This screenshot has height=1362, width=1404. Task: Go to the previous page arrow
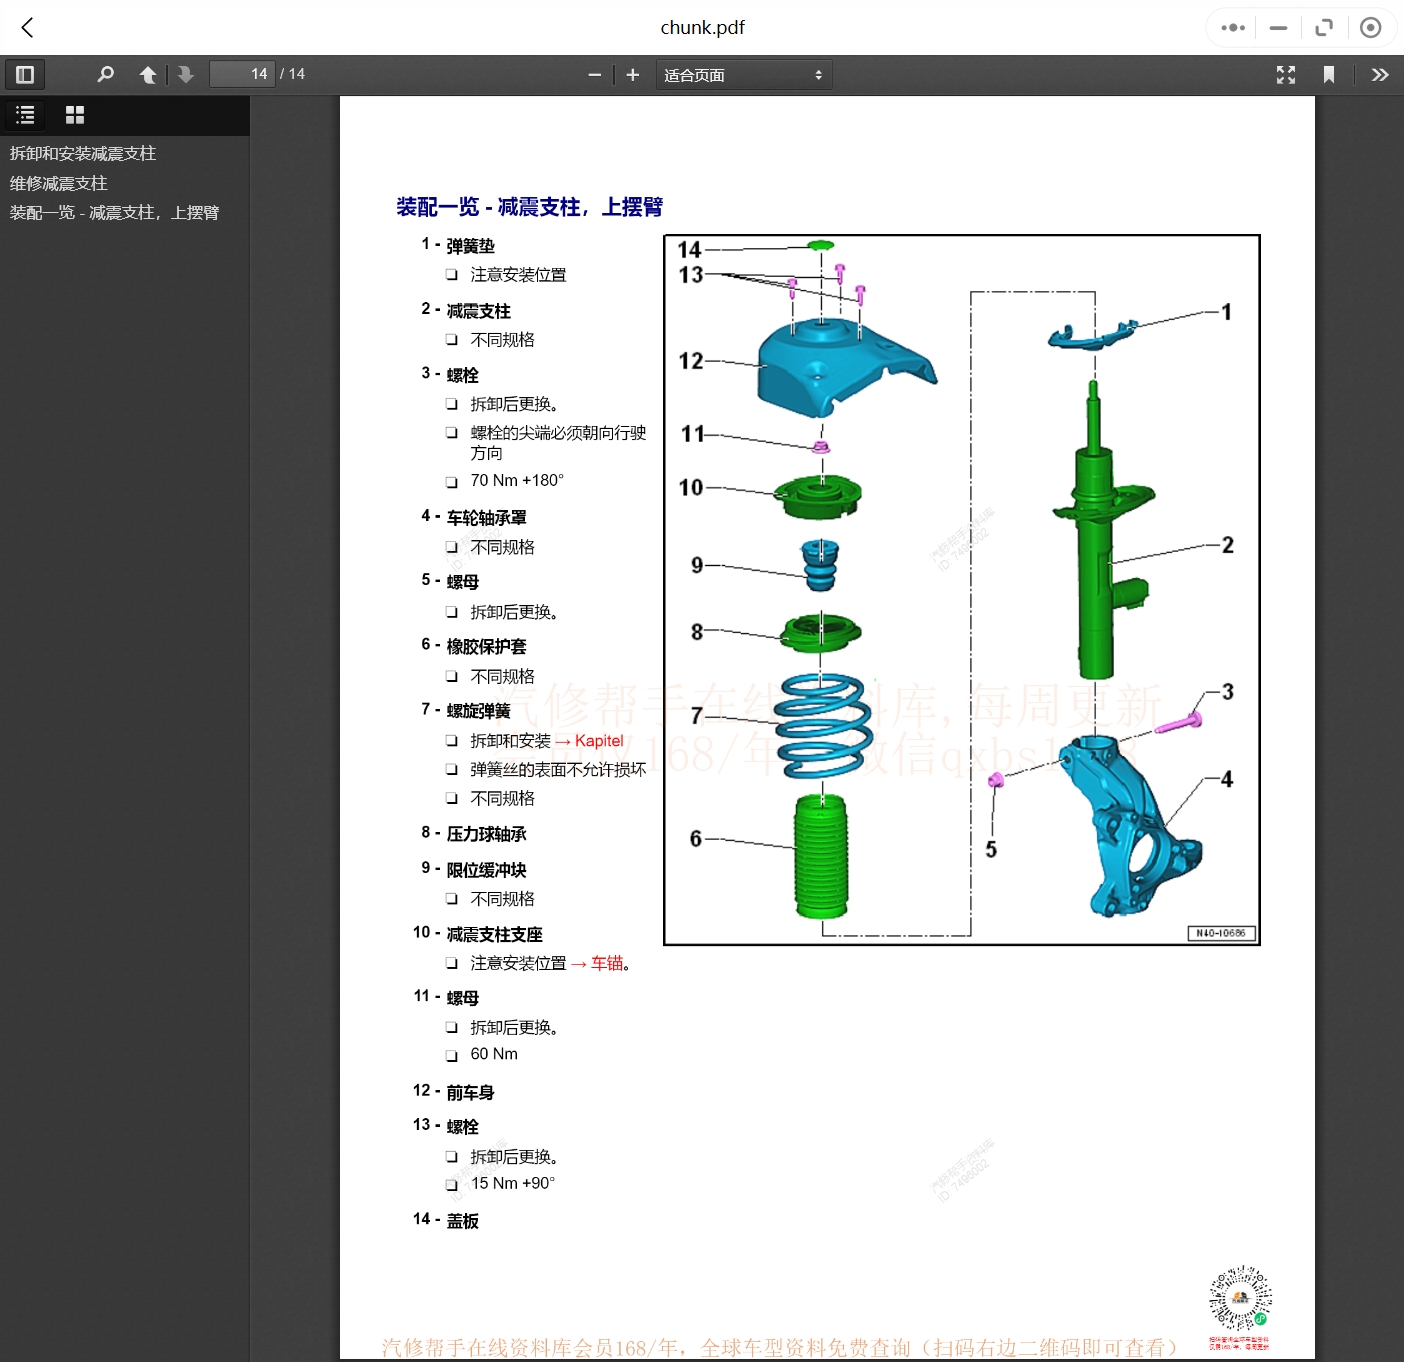148,75
